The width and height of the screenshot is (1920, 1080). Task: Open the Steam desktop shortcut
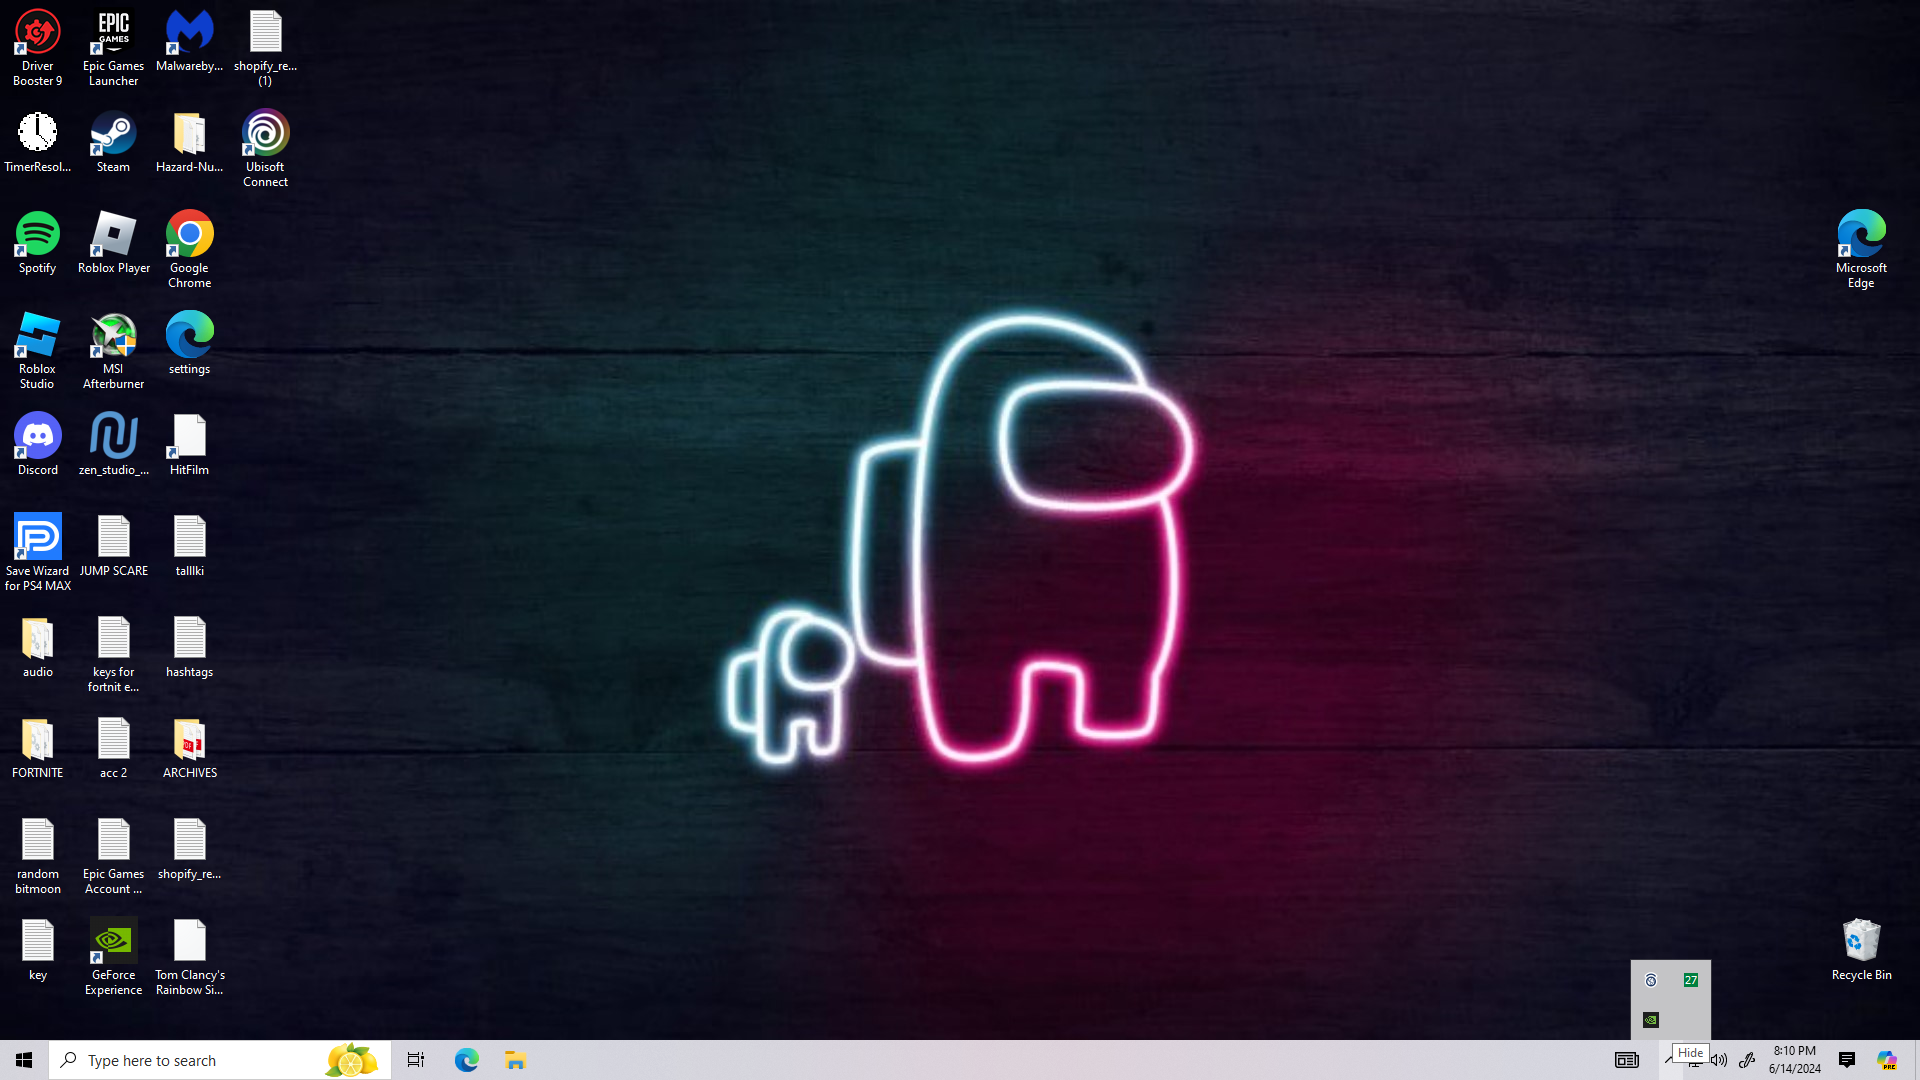point(113,135)
